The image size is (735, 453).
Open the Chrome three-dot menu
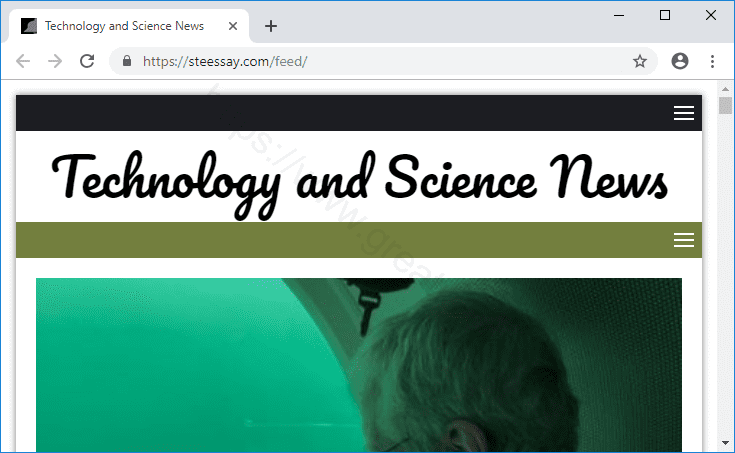click(712, 61)
